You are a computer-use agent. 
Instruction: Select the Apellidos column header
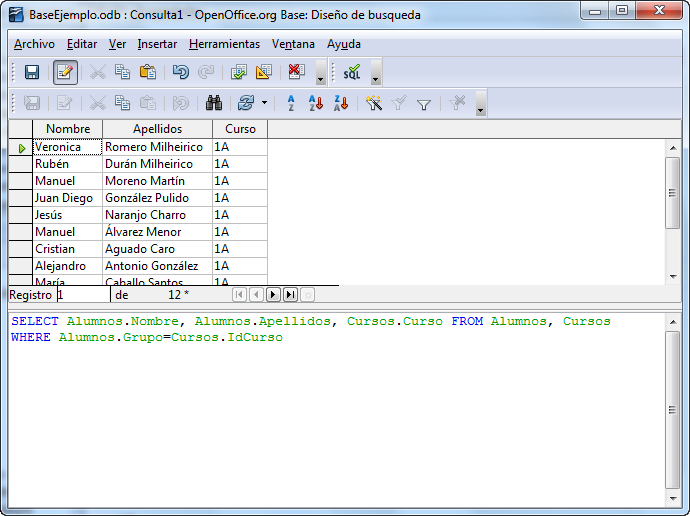point(158,129)
